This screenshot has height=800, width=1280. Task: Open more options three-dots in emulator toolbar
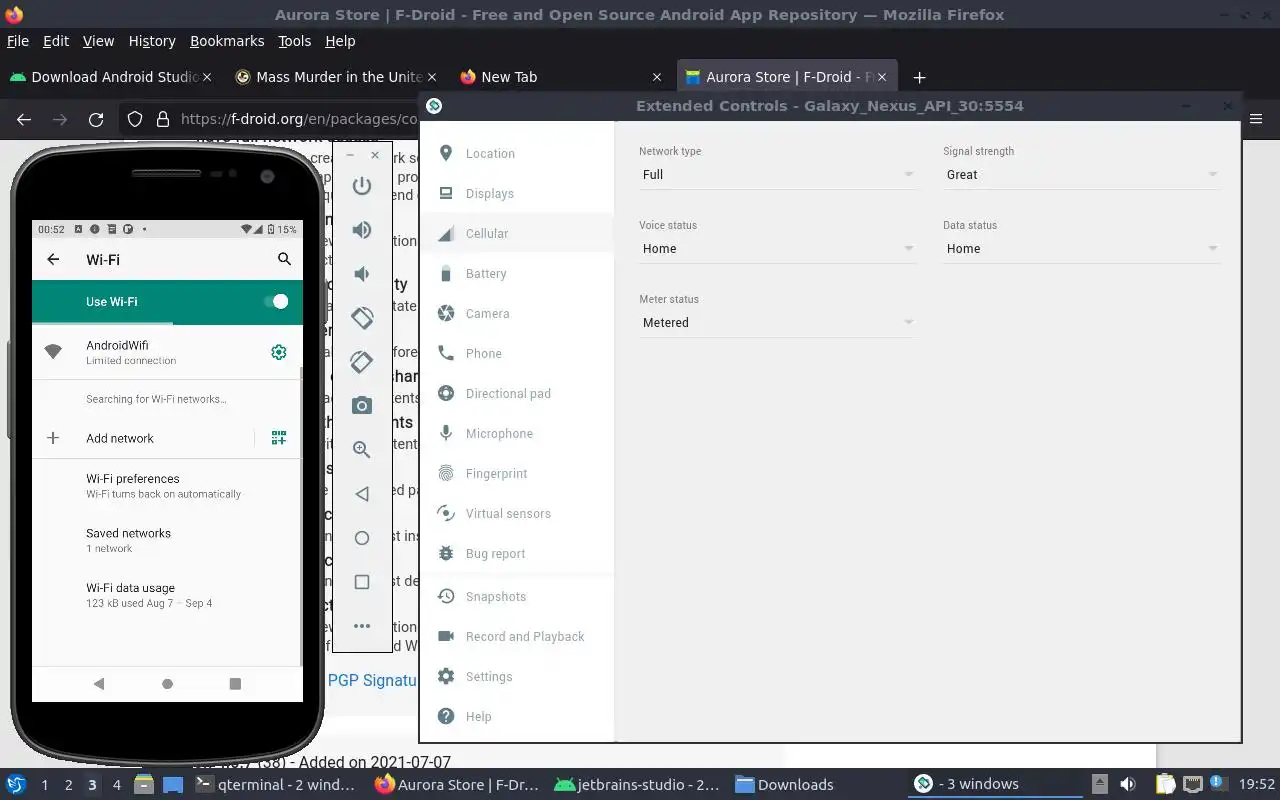pyautogui.click(x=362, y=626)
